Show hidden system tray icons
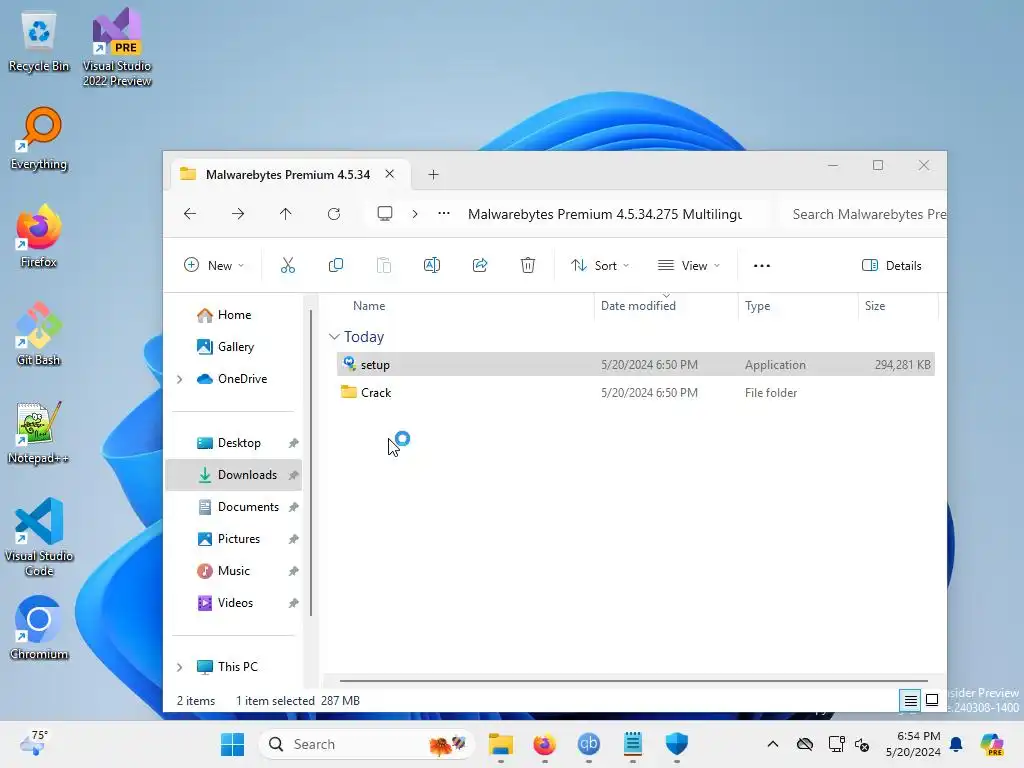 coord(773,744)
